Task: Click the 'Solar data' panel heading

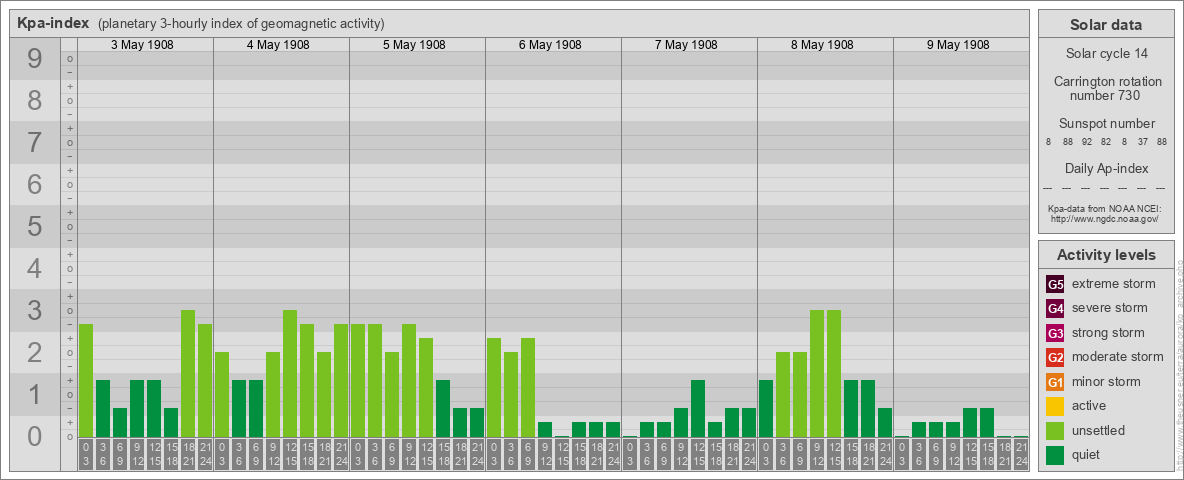Action: (x=1105, y=25)
